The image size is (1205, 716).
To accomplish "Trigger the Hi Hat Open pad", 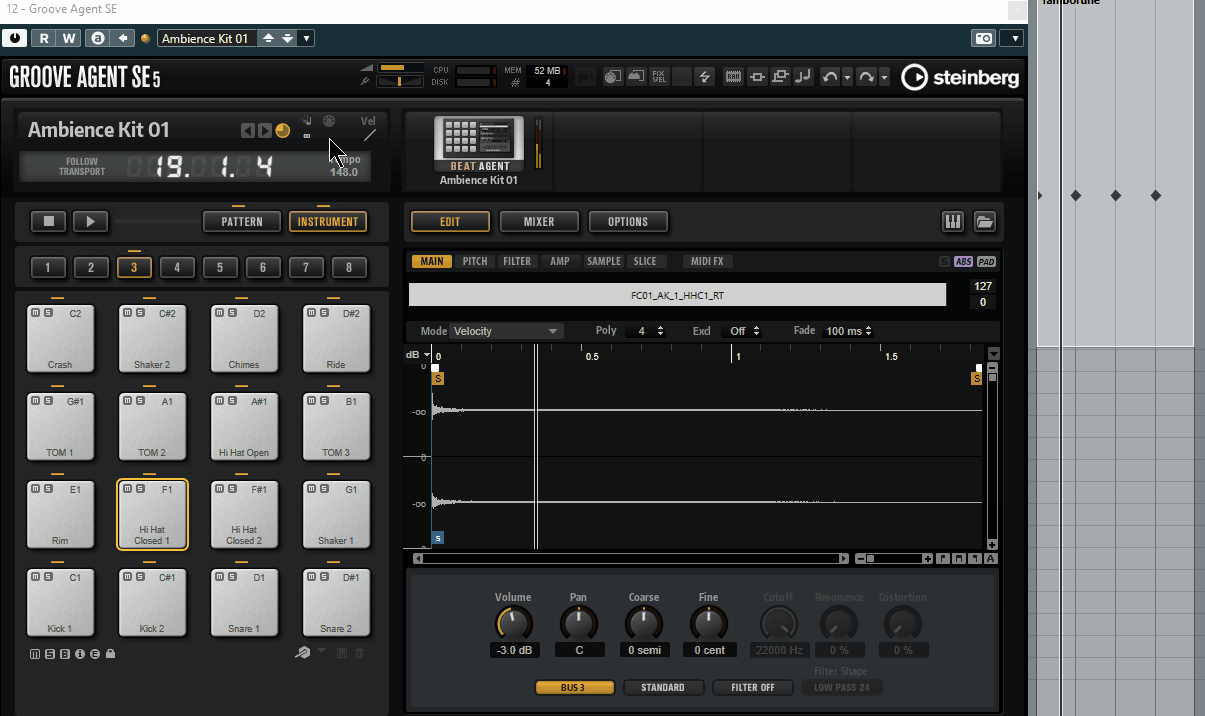I will click(x=244, y=427).
